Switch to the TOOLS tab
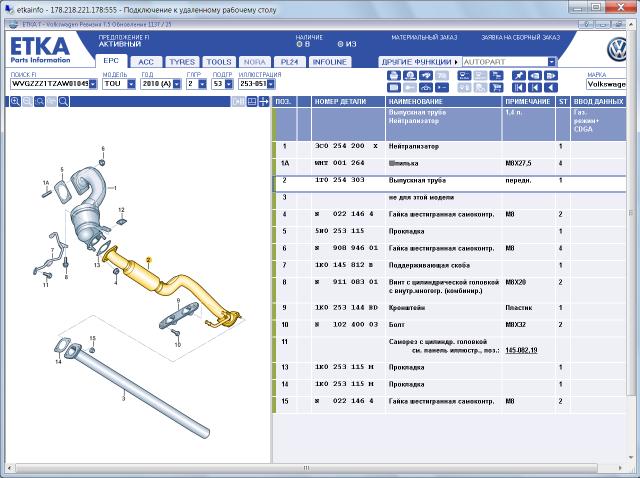 218,62
